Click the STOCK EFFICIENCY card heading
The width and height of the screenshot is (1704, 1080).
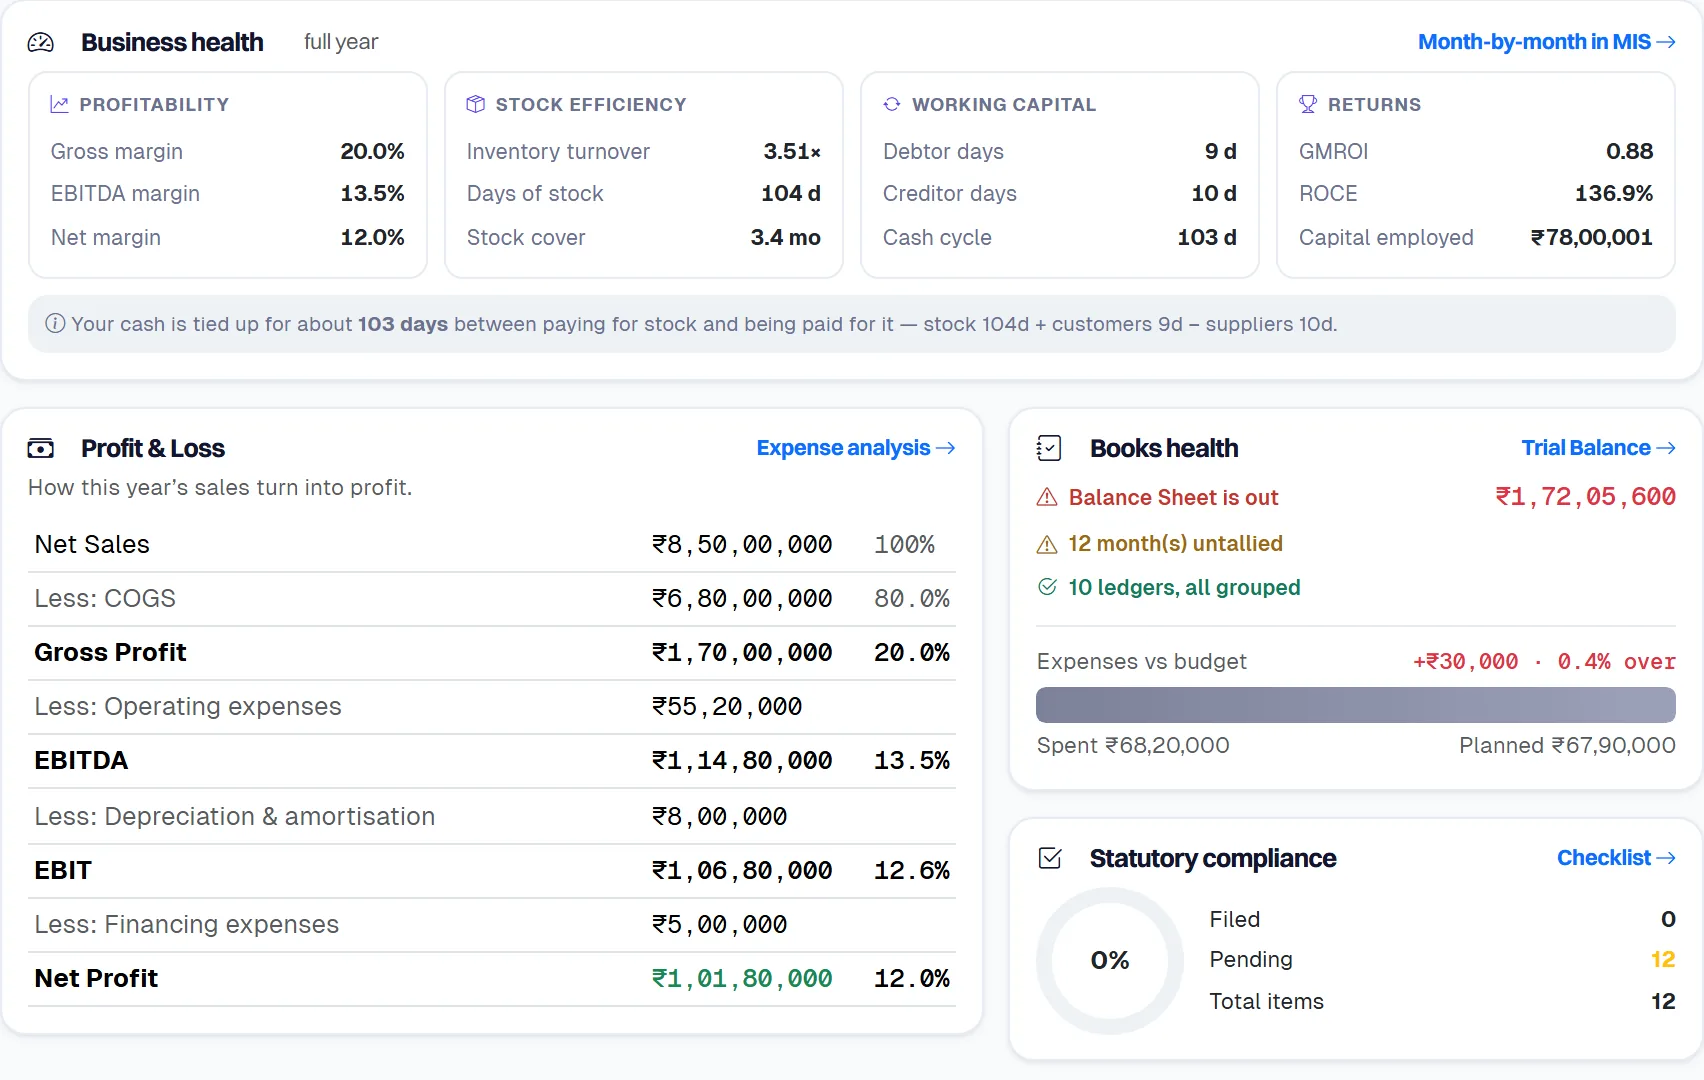point(591,104)
